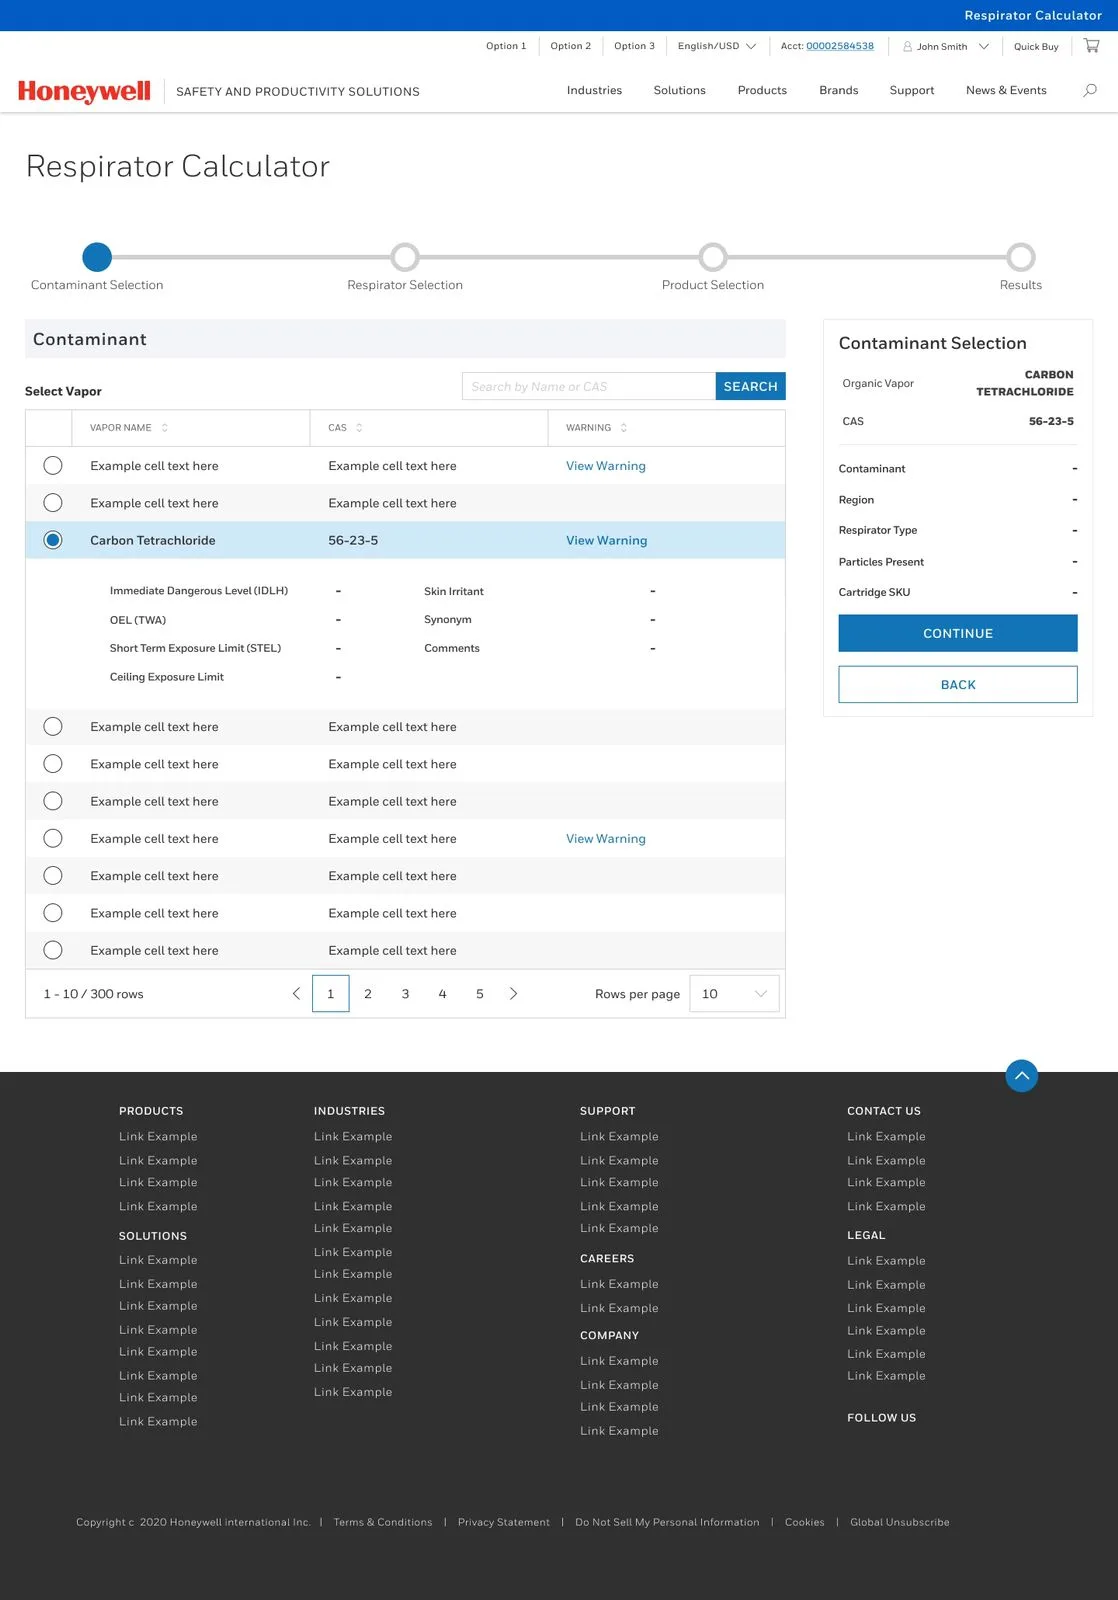Open View Warning for Carbon Tetrachloride
The height and width of the screenshot is (1600, 1118).
pyautogui.click(x=606, y=540)
